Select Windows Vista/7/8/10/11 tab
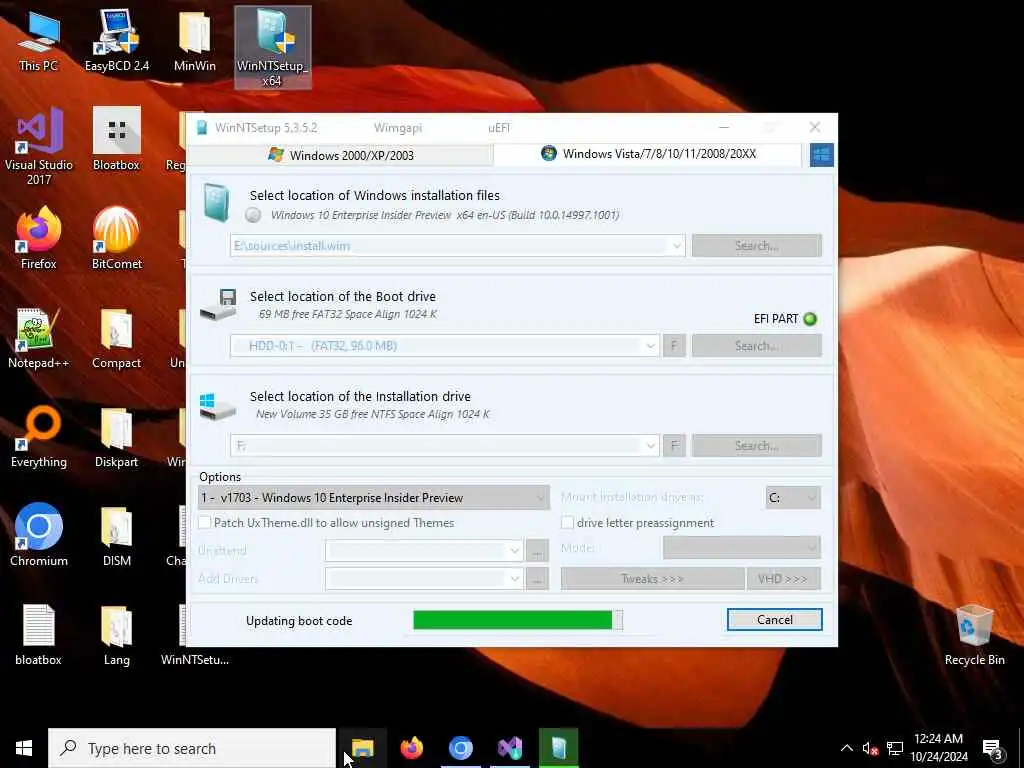The image size is (1024, 768). point(648,154)
